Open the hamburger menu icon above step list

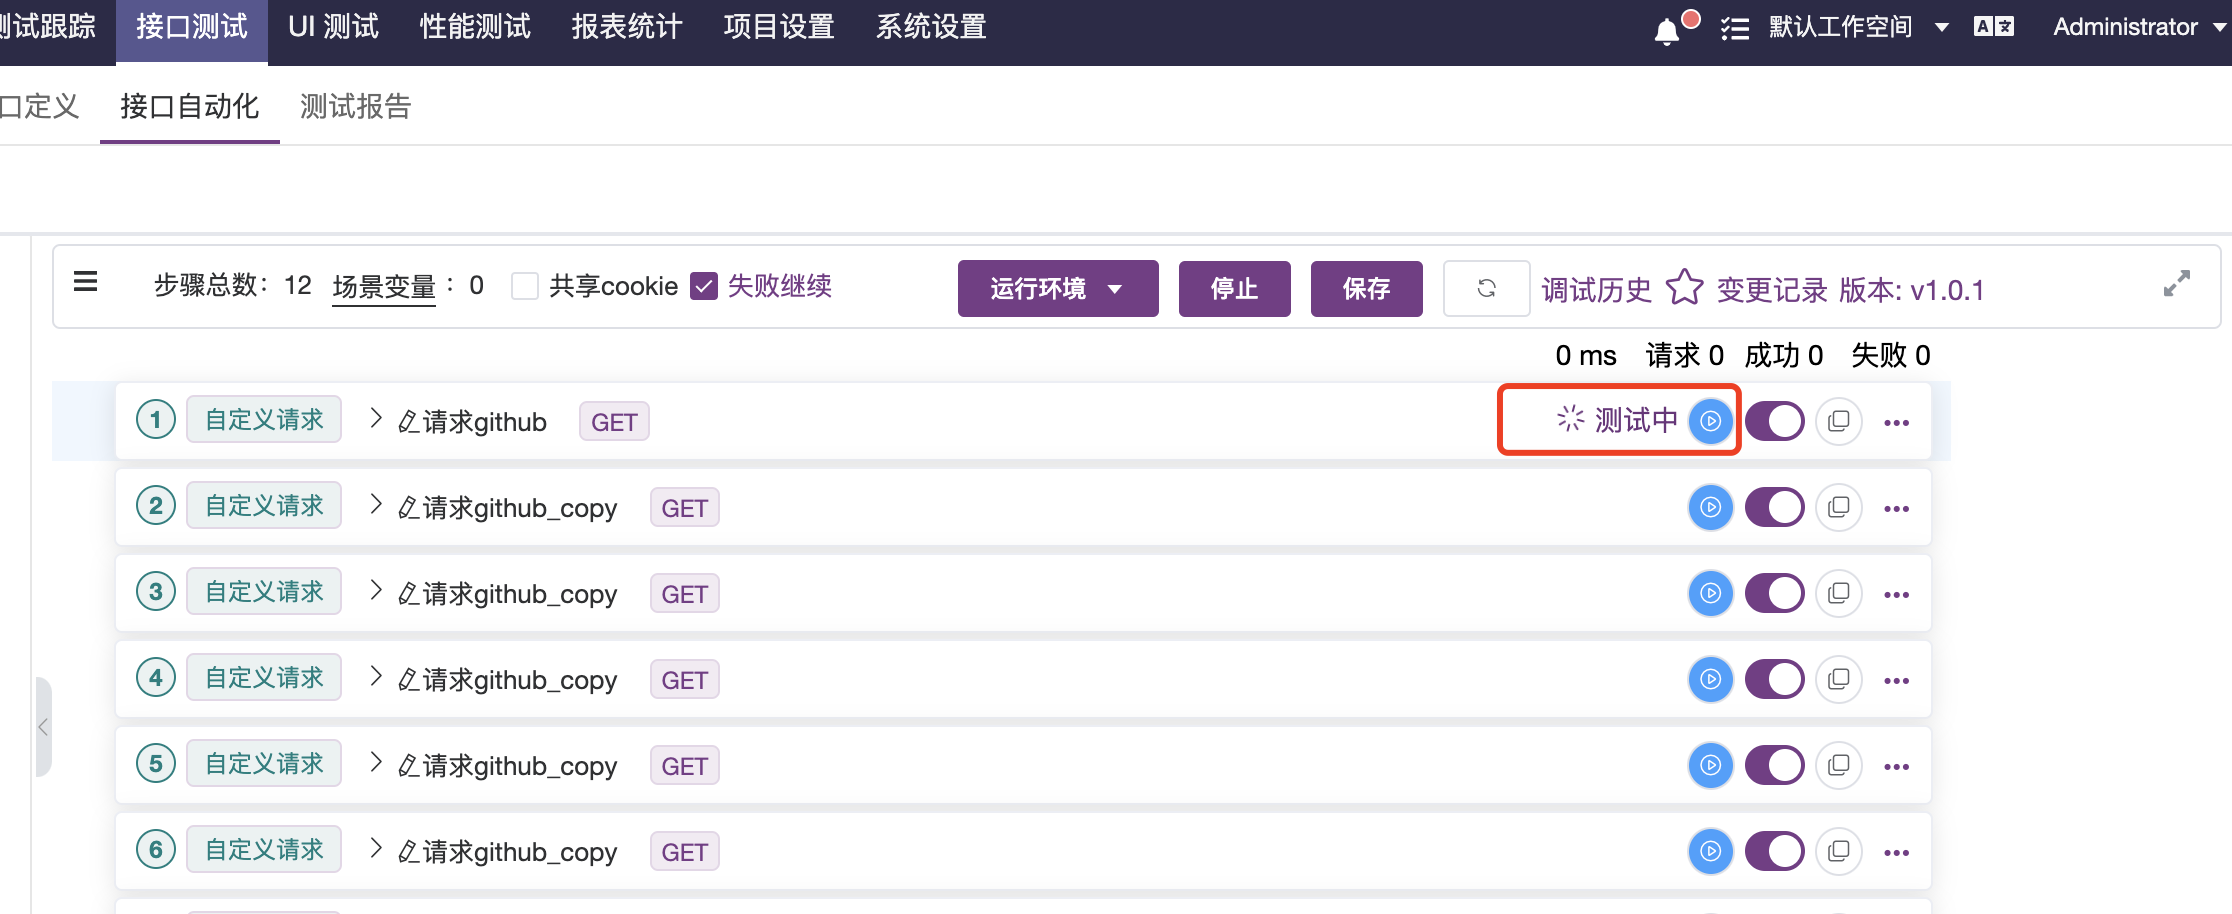[x=86, y=282]
